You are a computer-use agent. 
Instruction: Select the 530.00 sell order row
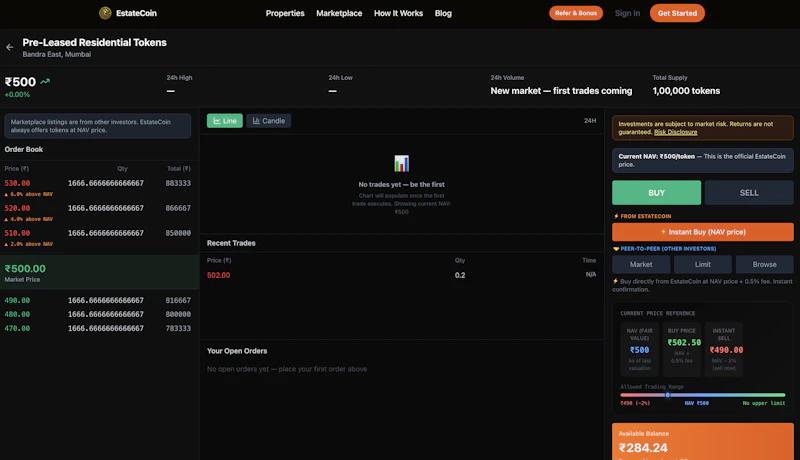coord(97,187)
